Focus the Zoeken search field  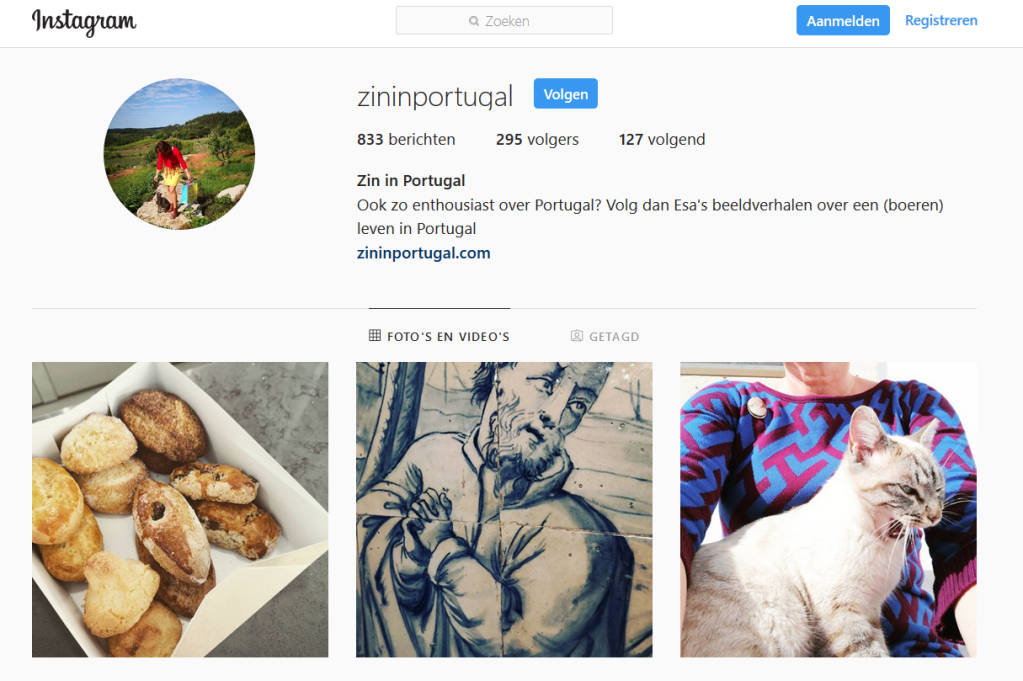click(x=504, y=20)
